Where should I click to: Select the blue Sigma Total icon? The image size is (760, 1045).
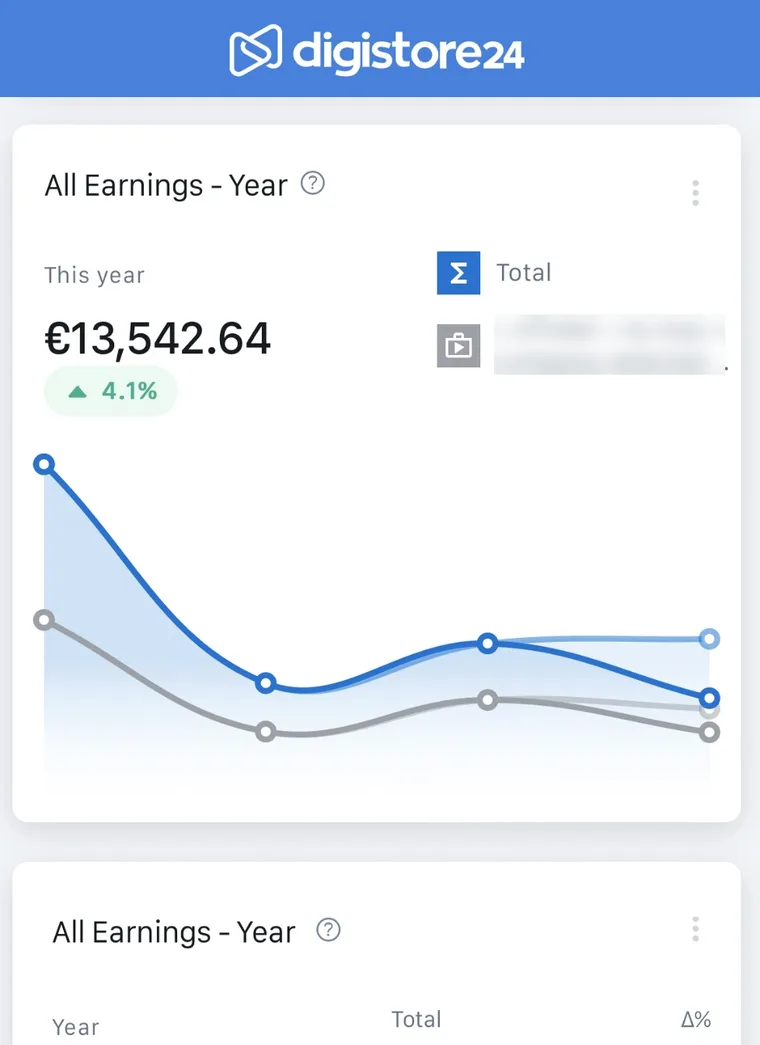(x=459, y=273)
